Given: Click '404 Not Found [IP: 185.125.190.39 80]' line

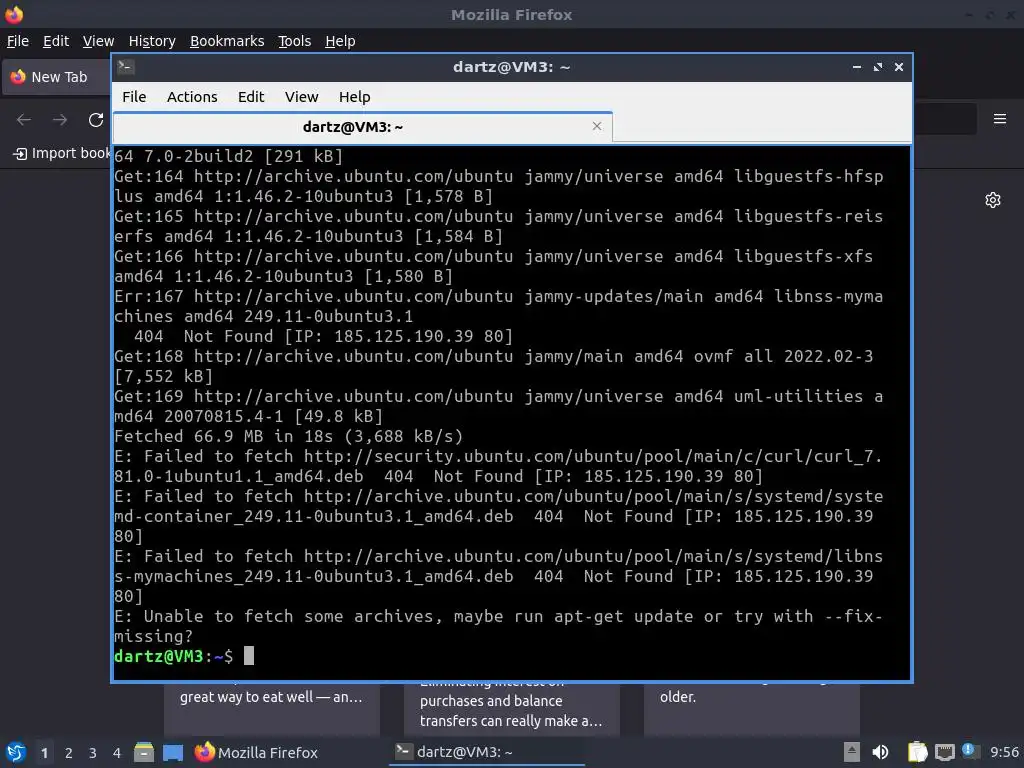Looking at the screenshot, I should coord(323,336).
